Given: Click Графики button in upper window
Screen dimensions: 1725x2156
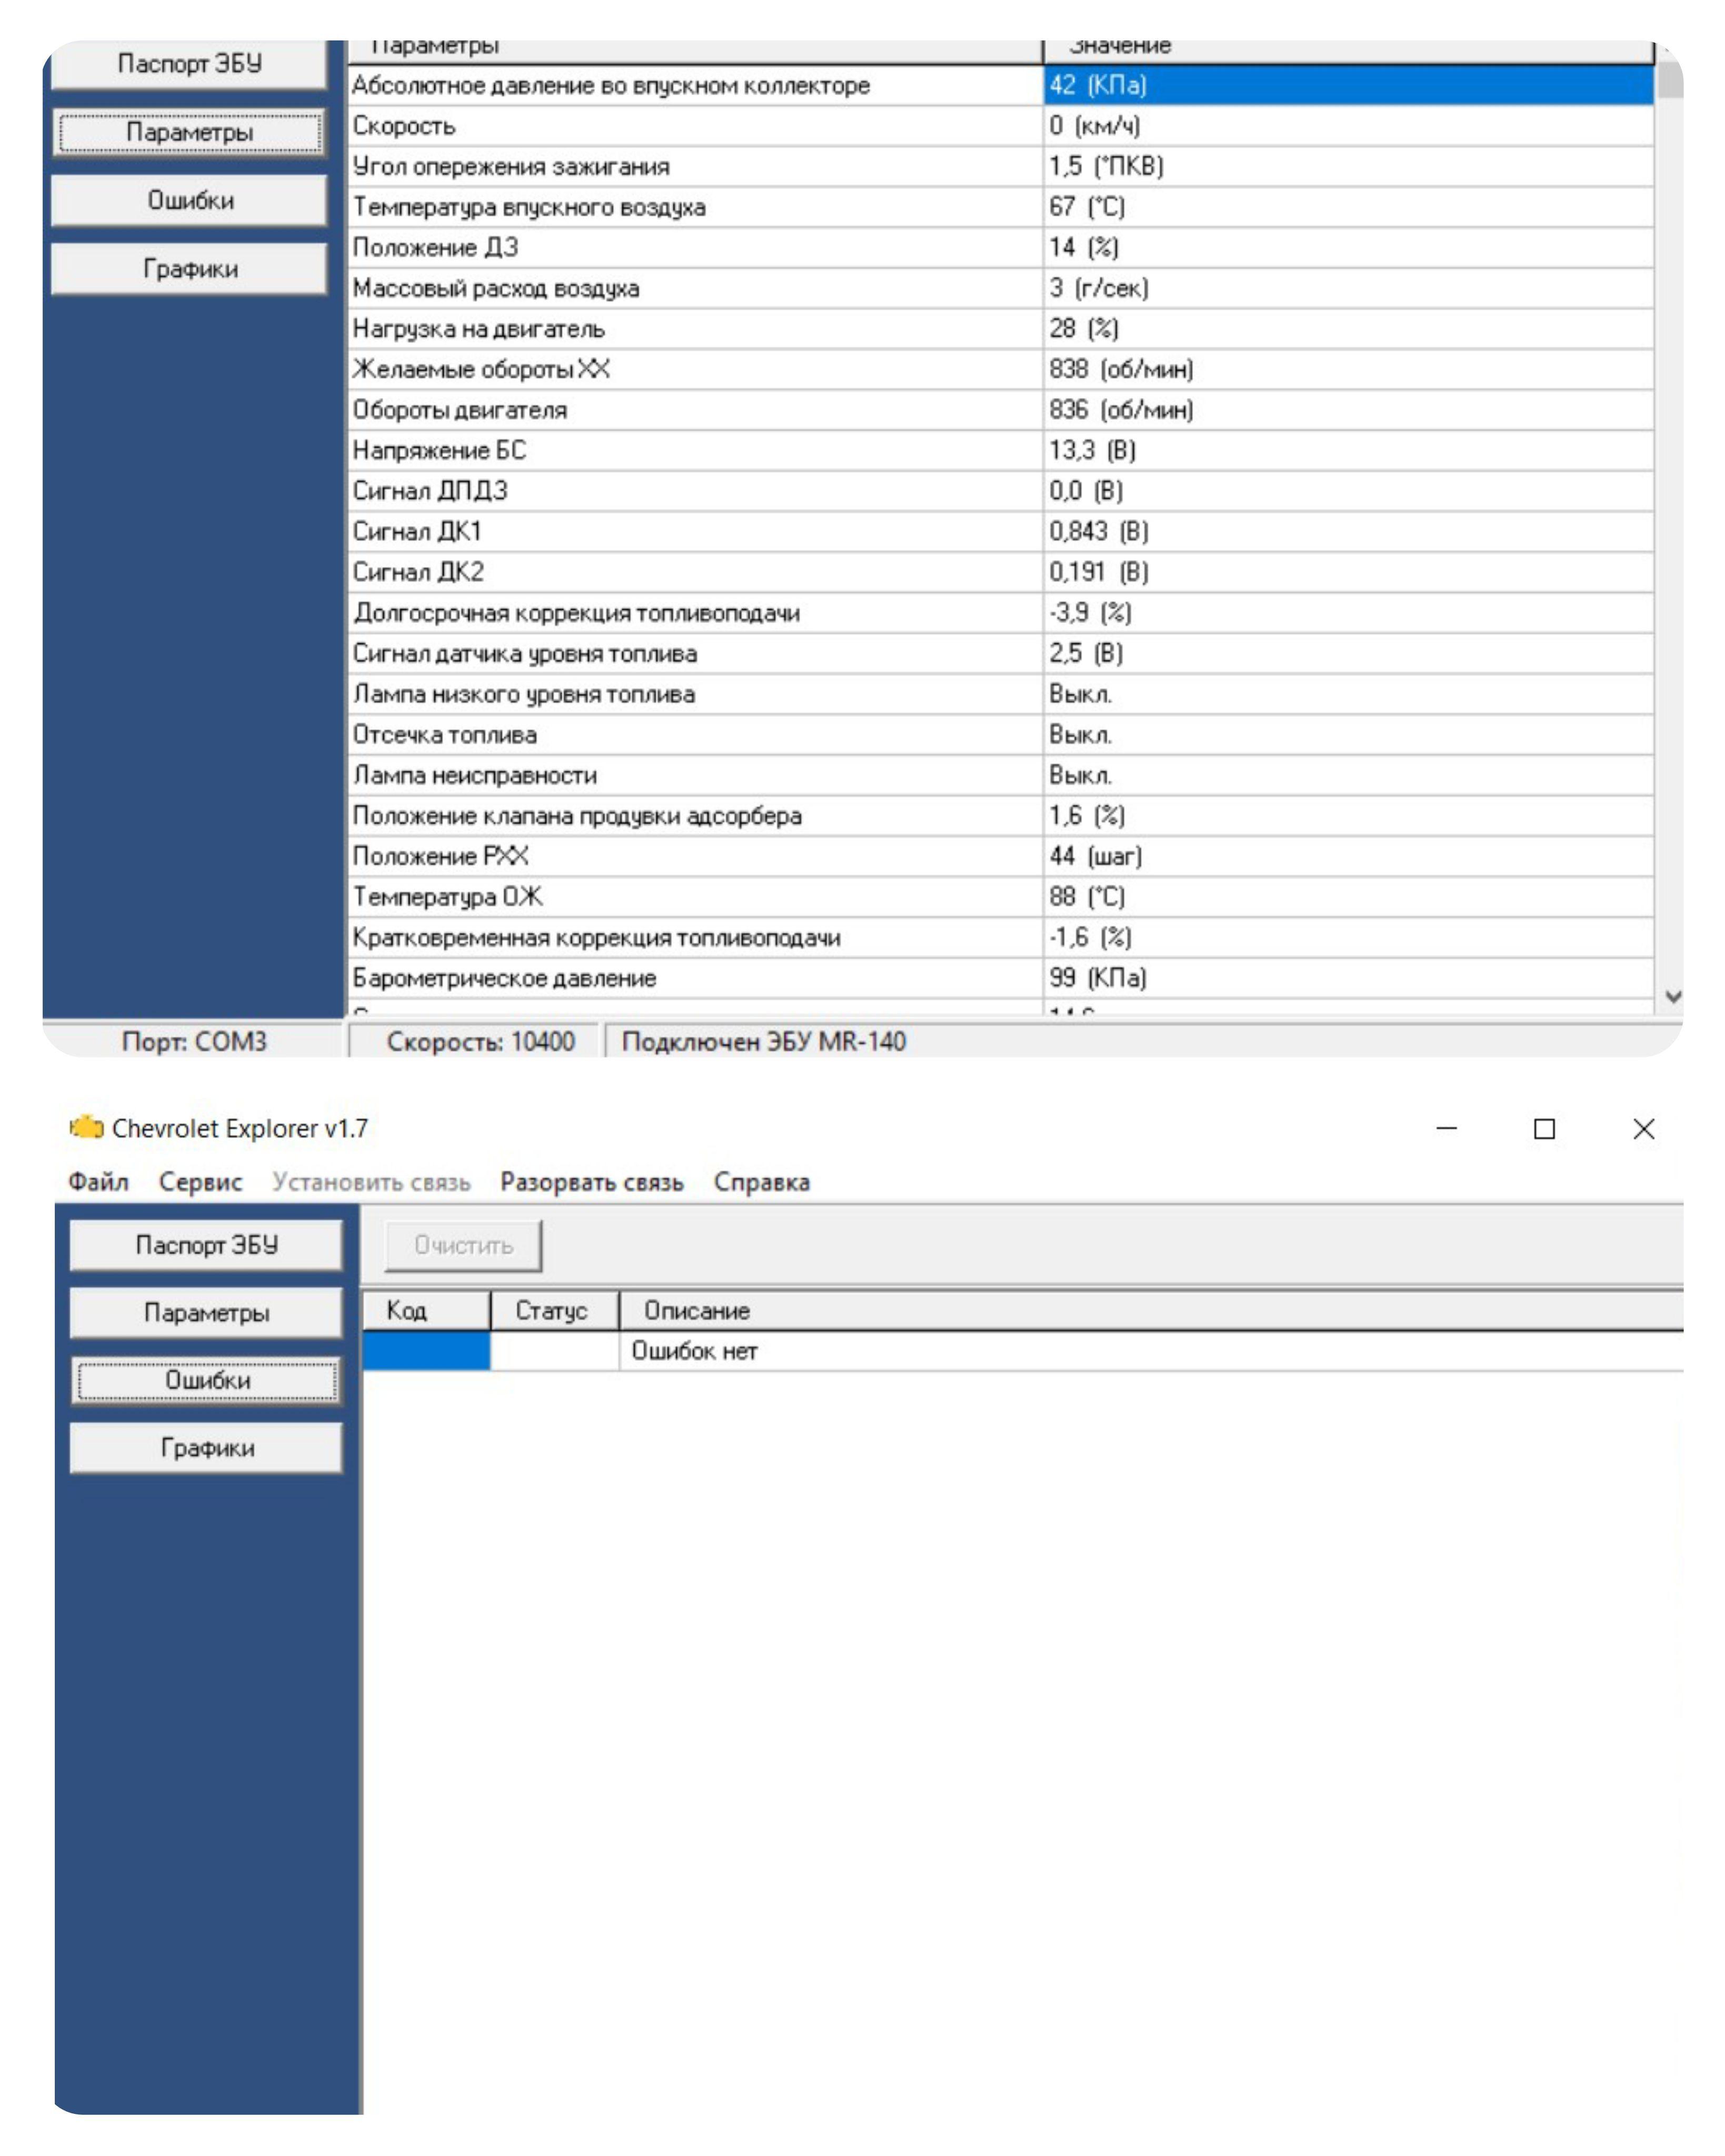Looking at the screenshot, I should (x=189, y=268).
